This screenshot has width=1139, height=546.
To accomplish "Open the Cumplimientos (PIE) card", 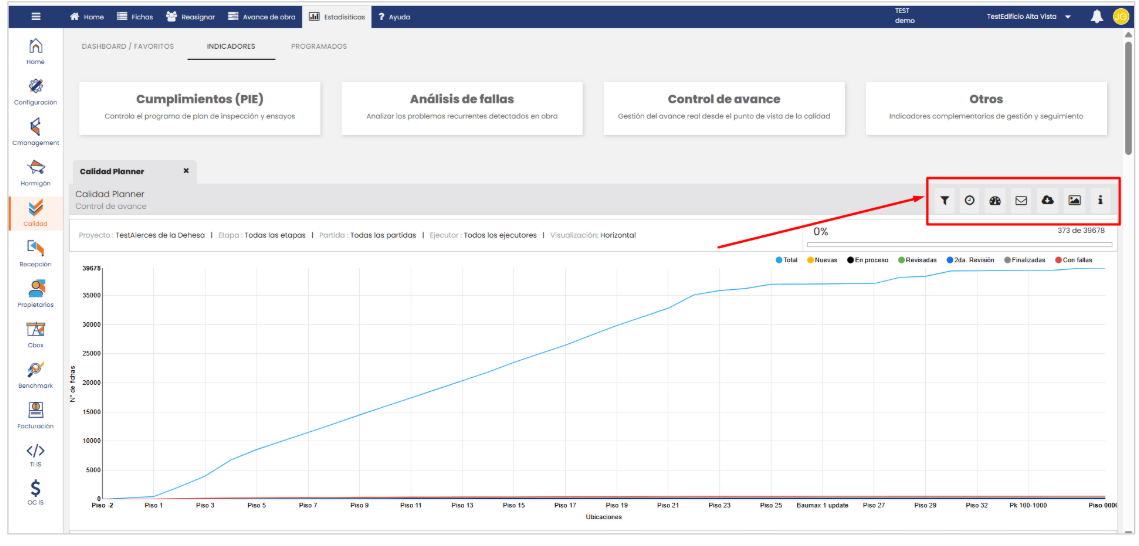I will [199, 107].
